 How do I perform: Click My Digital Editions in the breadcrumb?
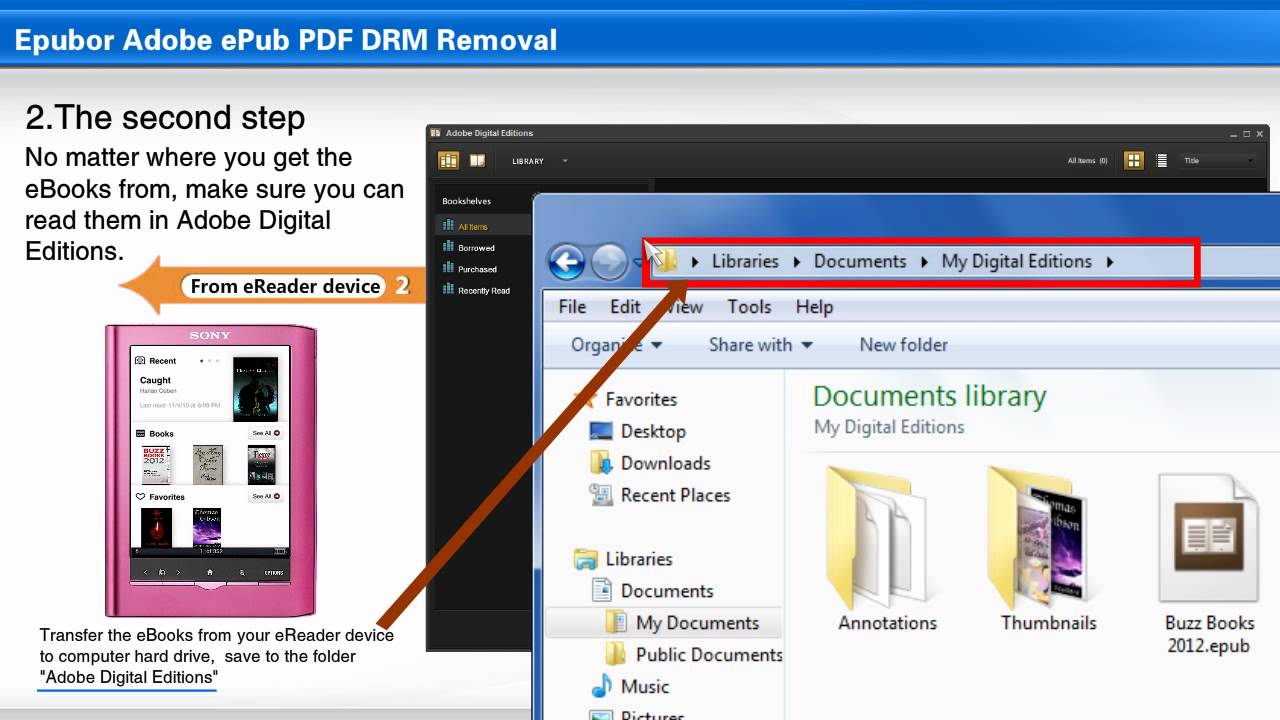click(1016, 261)
